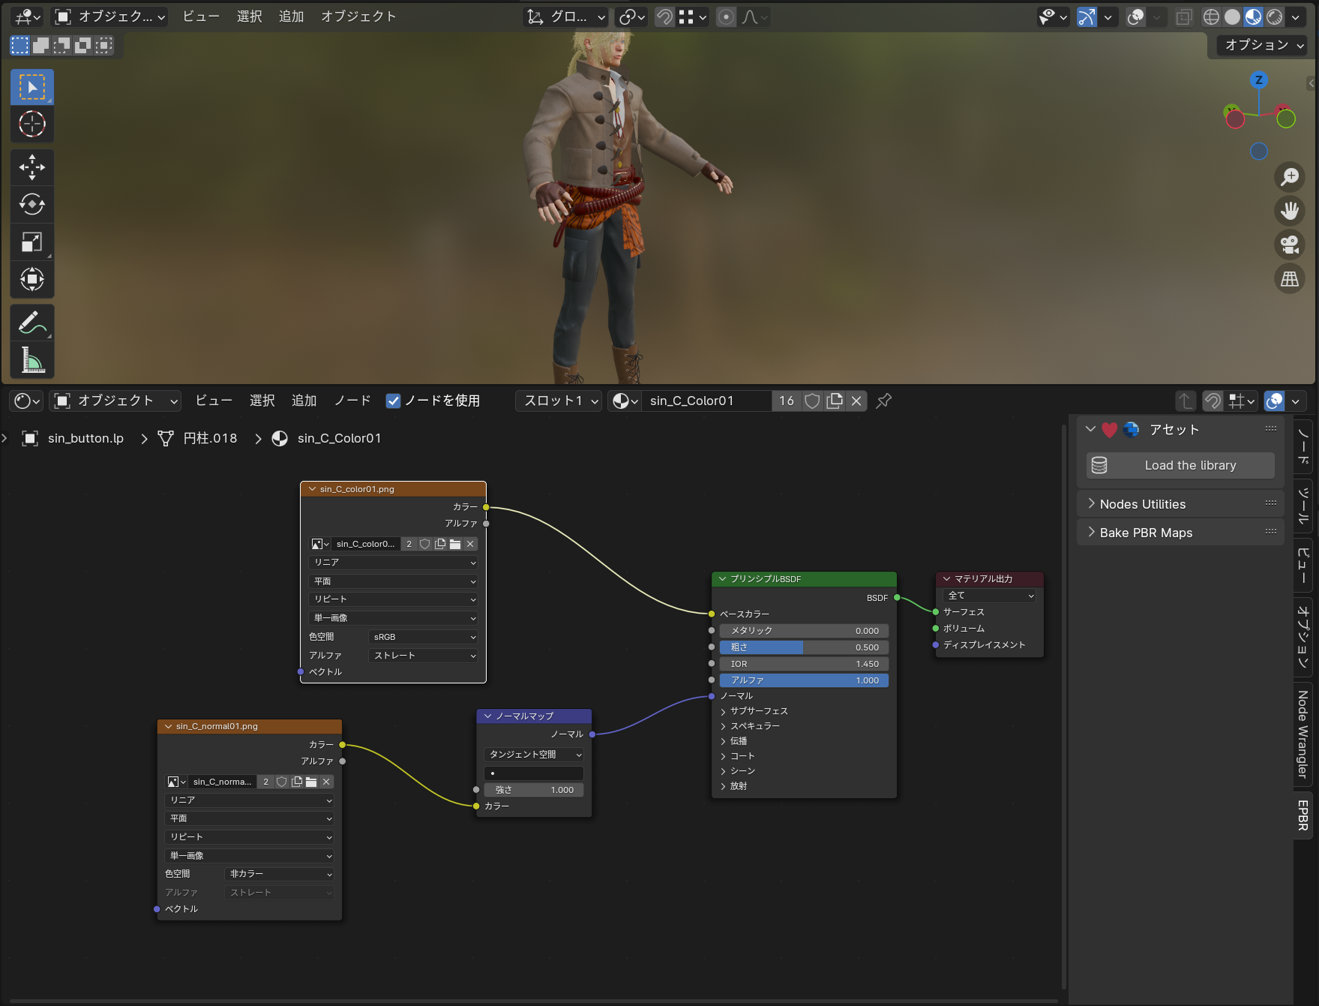Viewport: 1319px width, 1006px height.
Task: Toggle proportional editing in the viewport header
Action: click(x=727, y=17)
